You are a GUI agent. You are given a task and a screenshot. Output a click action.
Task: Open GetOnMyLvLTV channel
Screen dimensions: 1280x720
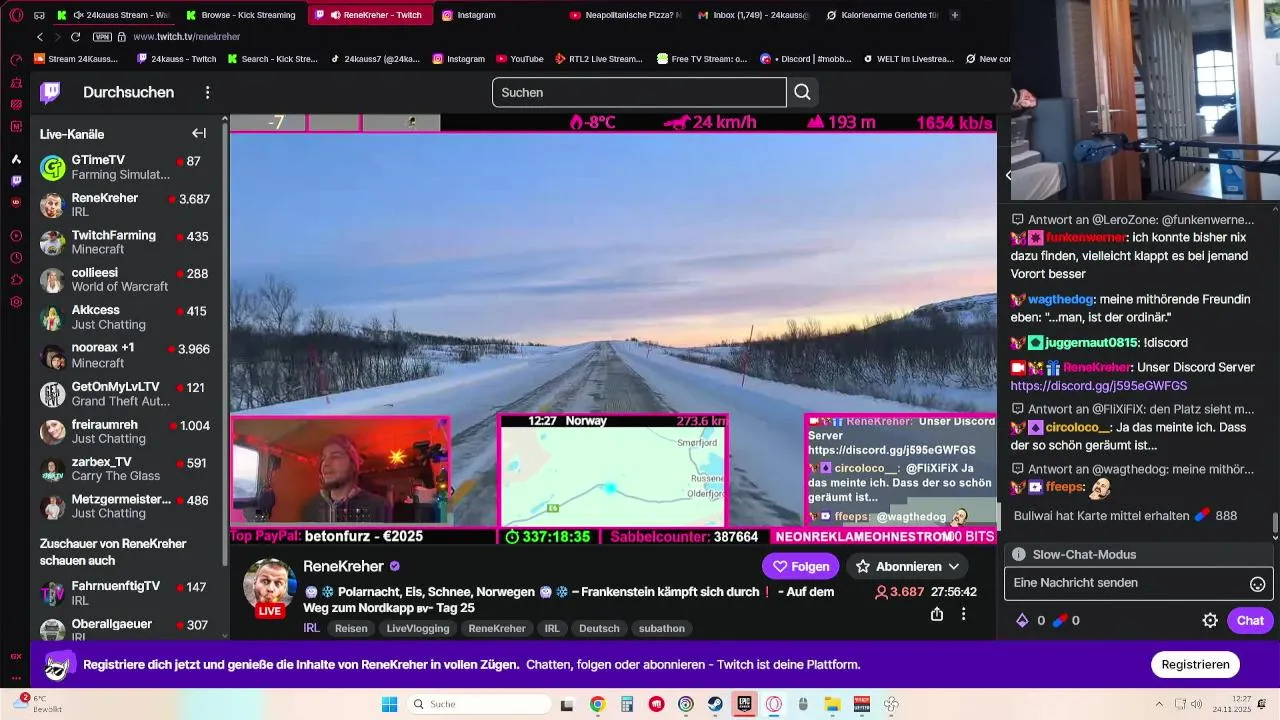(x=125, y=394)
